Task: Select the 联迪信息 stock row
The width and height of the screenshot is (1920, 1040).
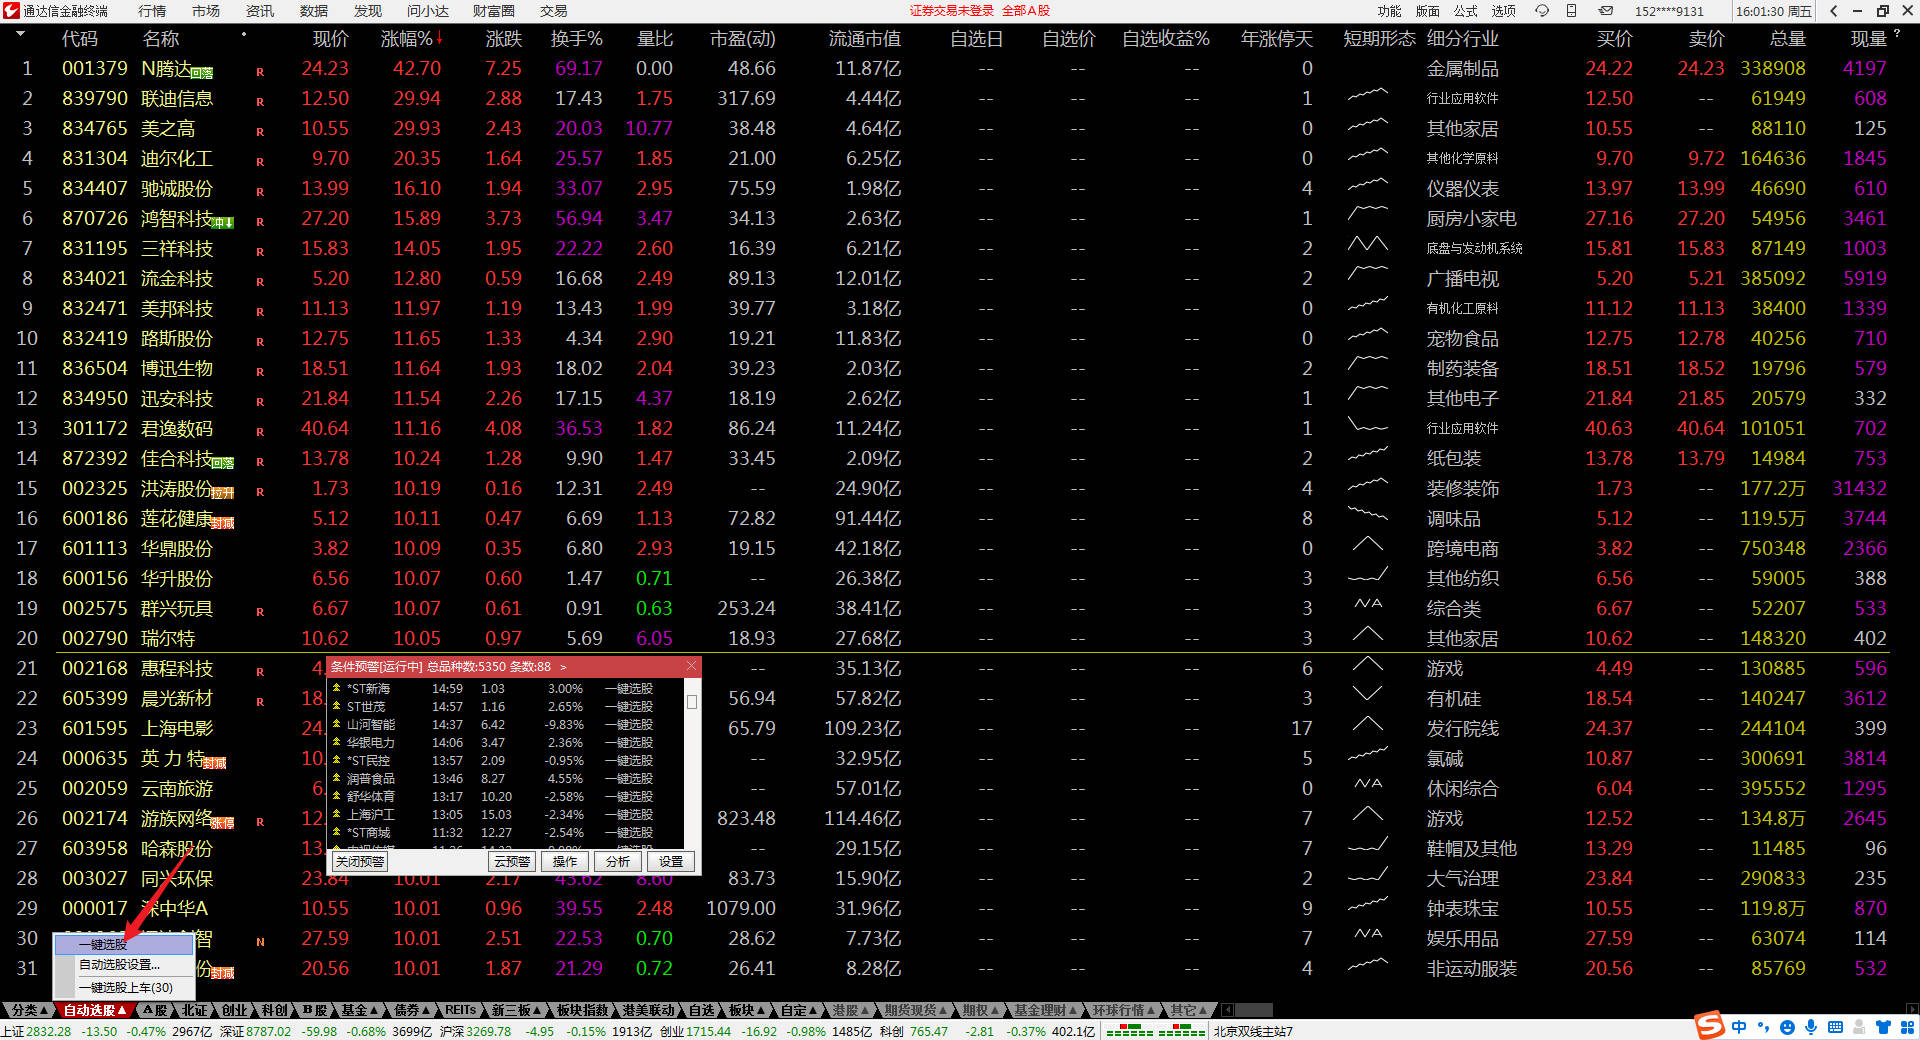Action: tap(177, 98)
